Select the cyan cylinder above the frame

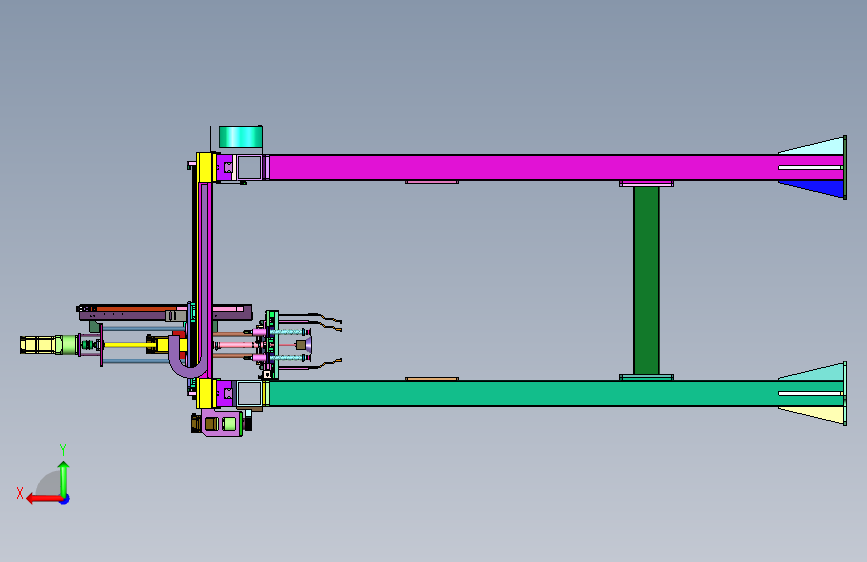click(241, 137)
